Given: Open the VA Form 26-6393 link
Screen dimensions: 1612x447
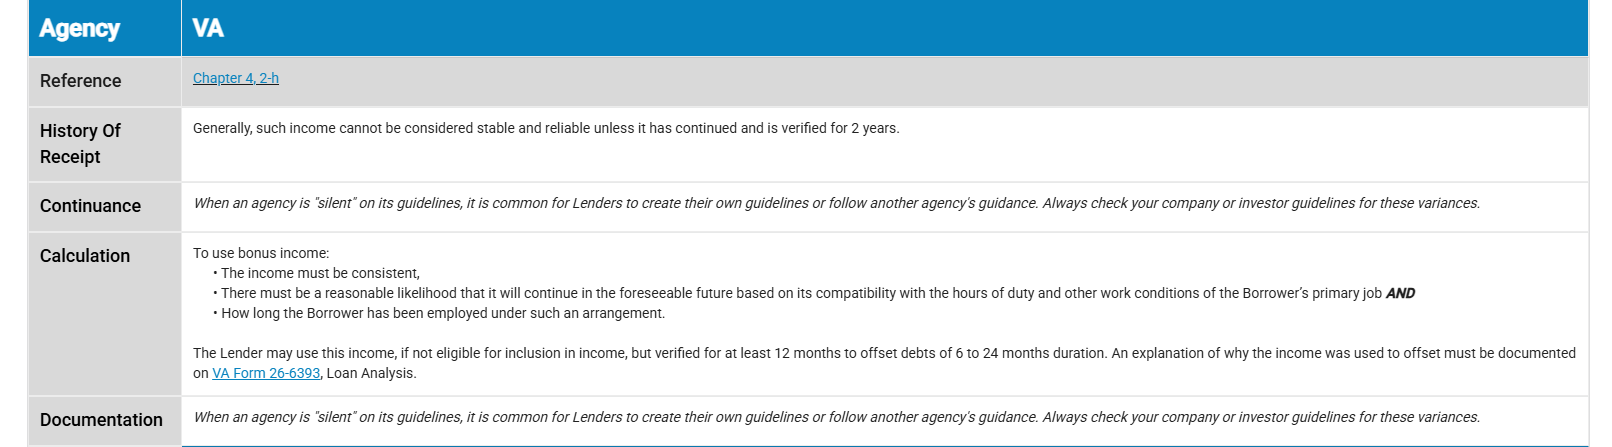Looking at the screenshot, I should pyautogui.click(x=266, y=373).
